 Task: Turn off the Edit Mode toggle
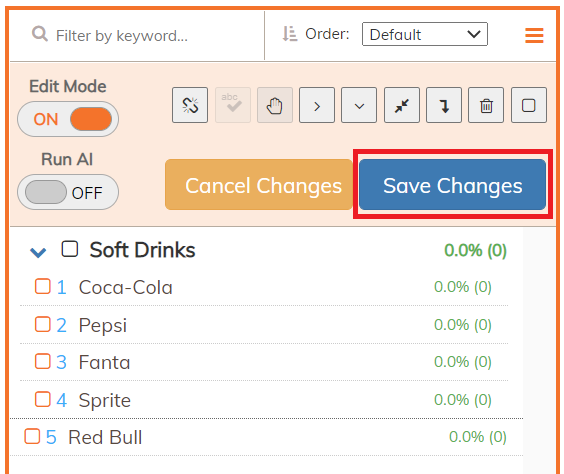[68, 119]
